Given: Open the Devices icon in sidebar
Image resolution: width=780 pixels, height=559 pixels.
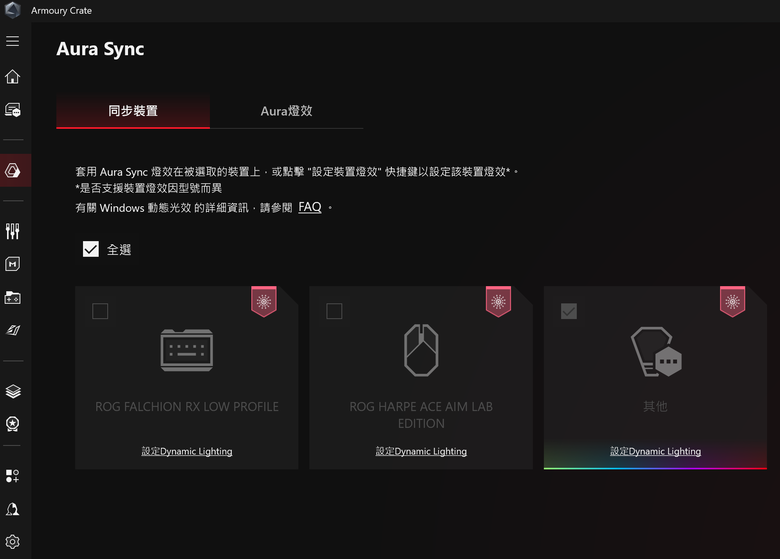Looking at the screenshot, I should [x=12, y=109].
